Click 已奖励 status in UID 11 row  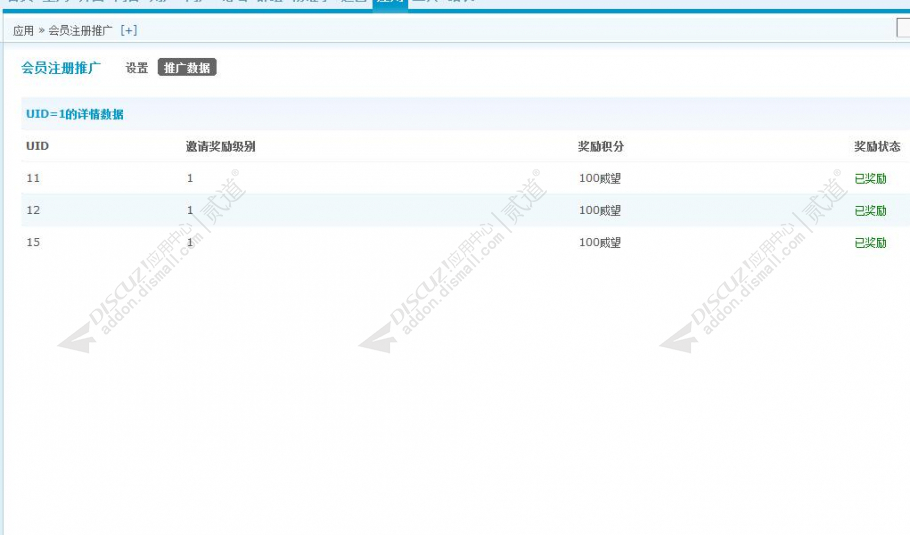pyautogui.click(x=871, y=179)
